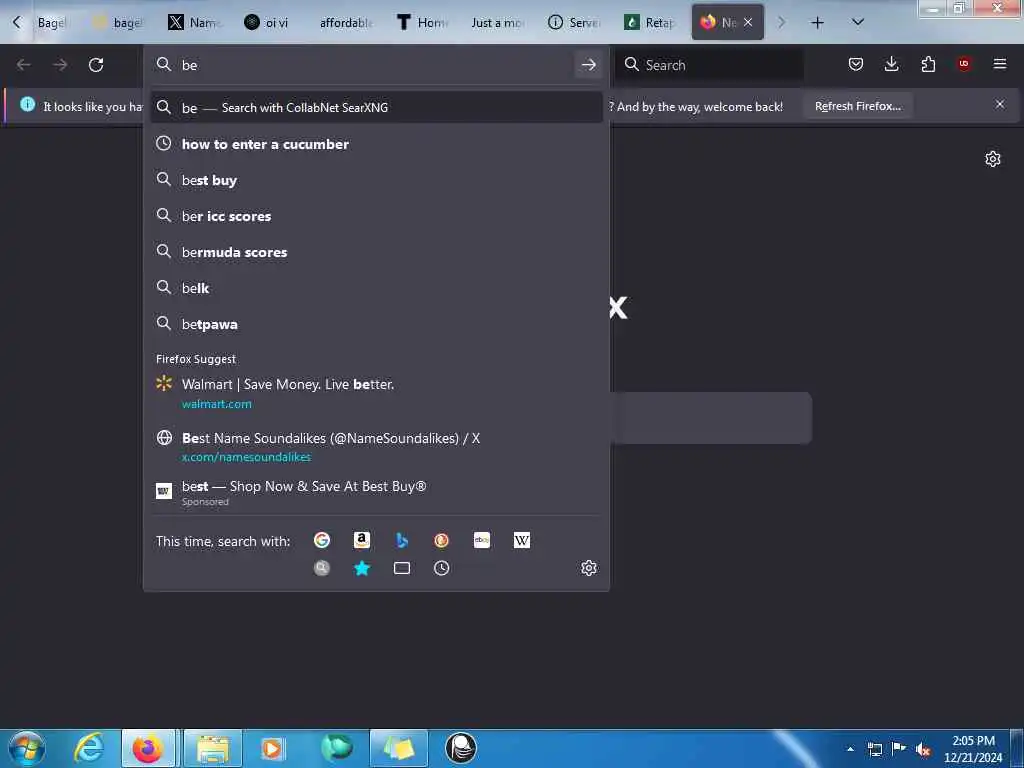1024x768 pixels.
Task: Search this time with eBay
Action: (x=482, y=540)
